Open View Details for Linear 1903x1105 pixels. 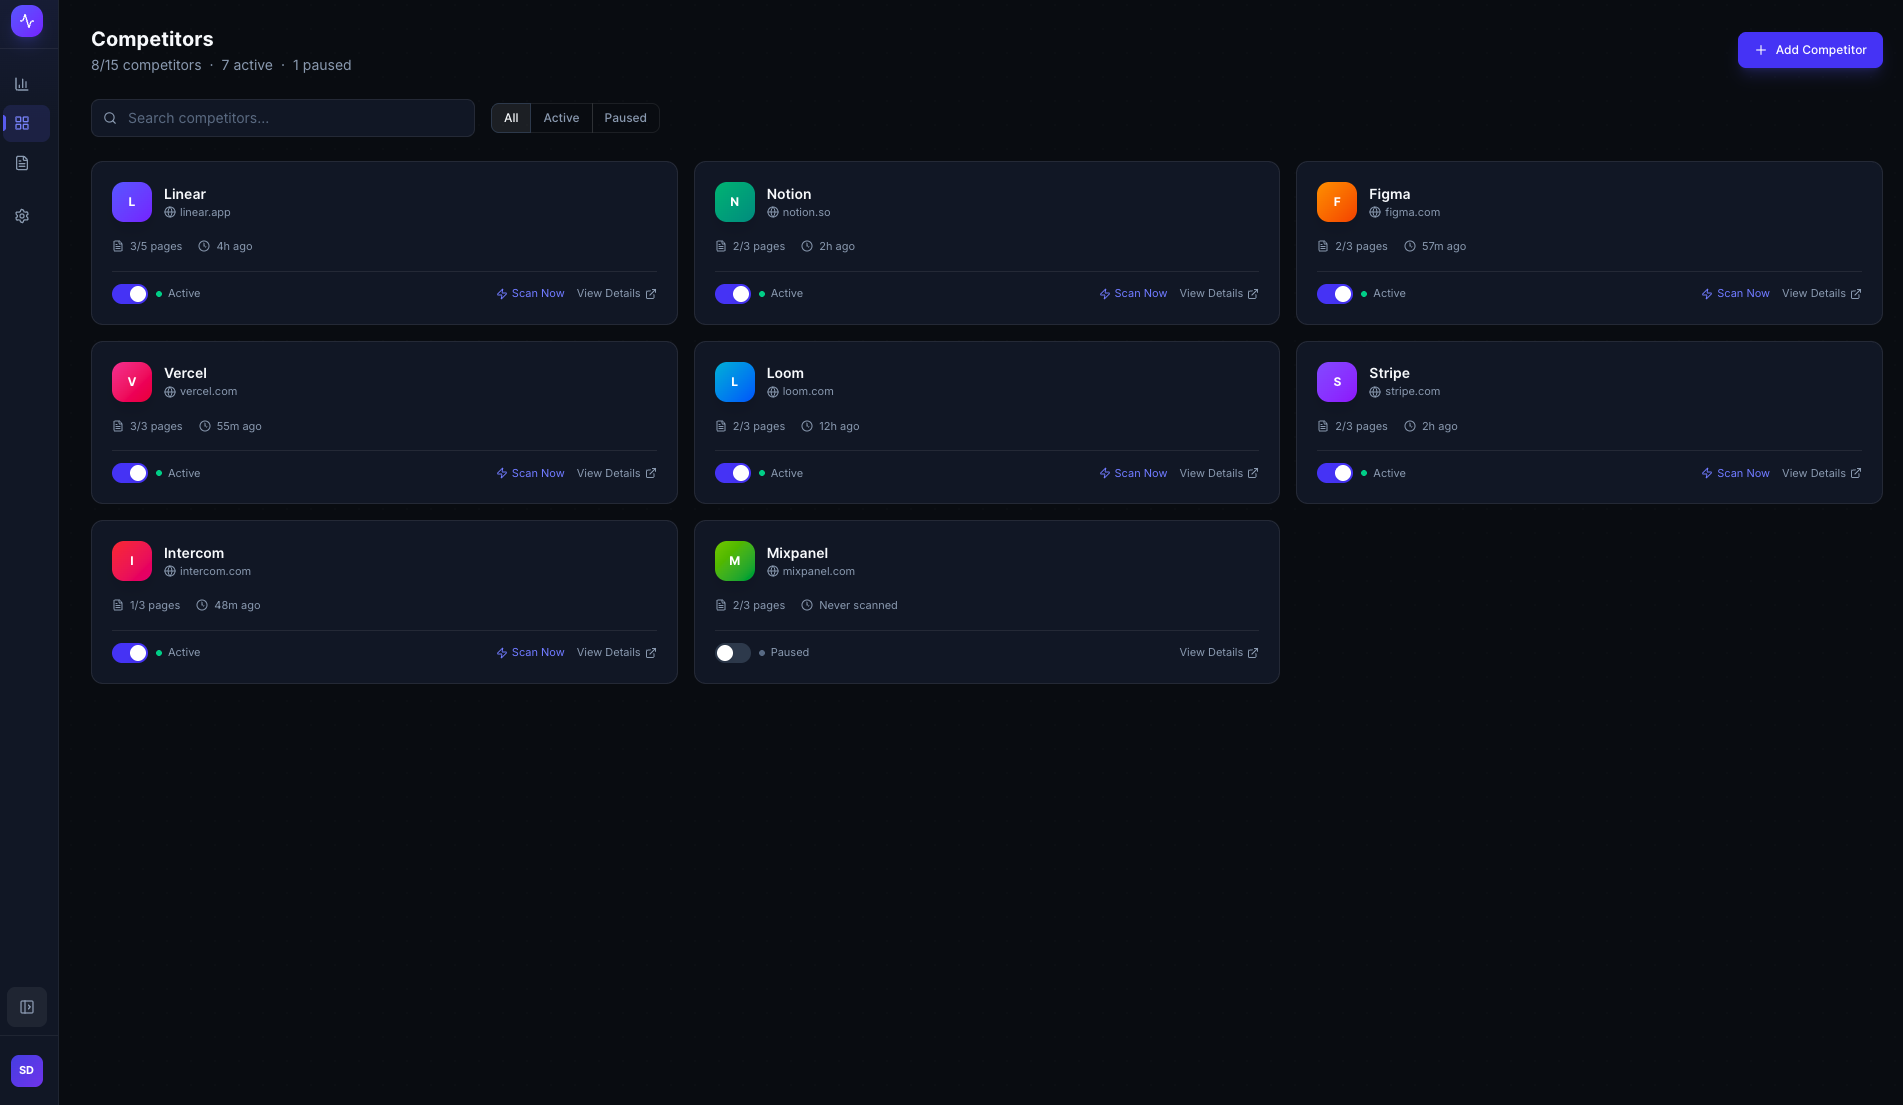[x=616, y=294]
